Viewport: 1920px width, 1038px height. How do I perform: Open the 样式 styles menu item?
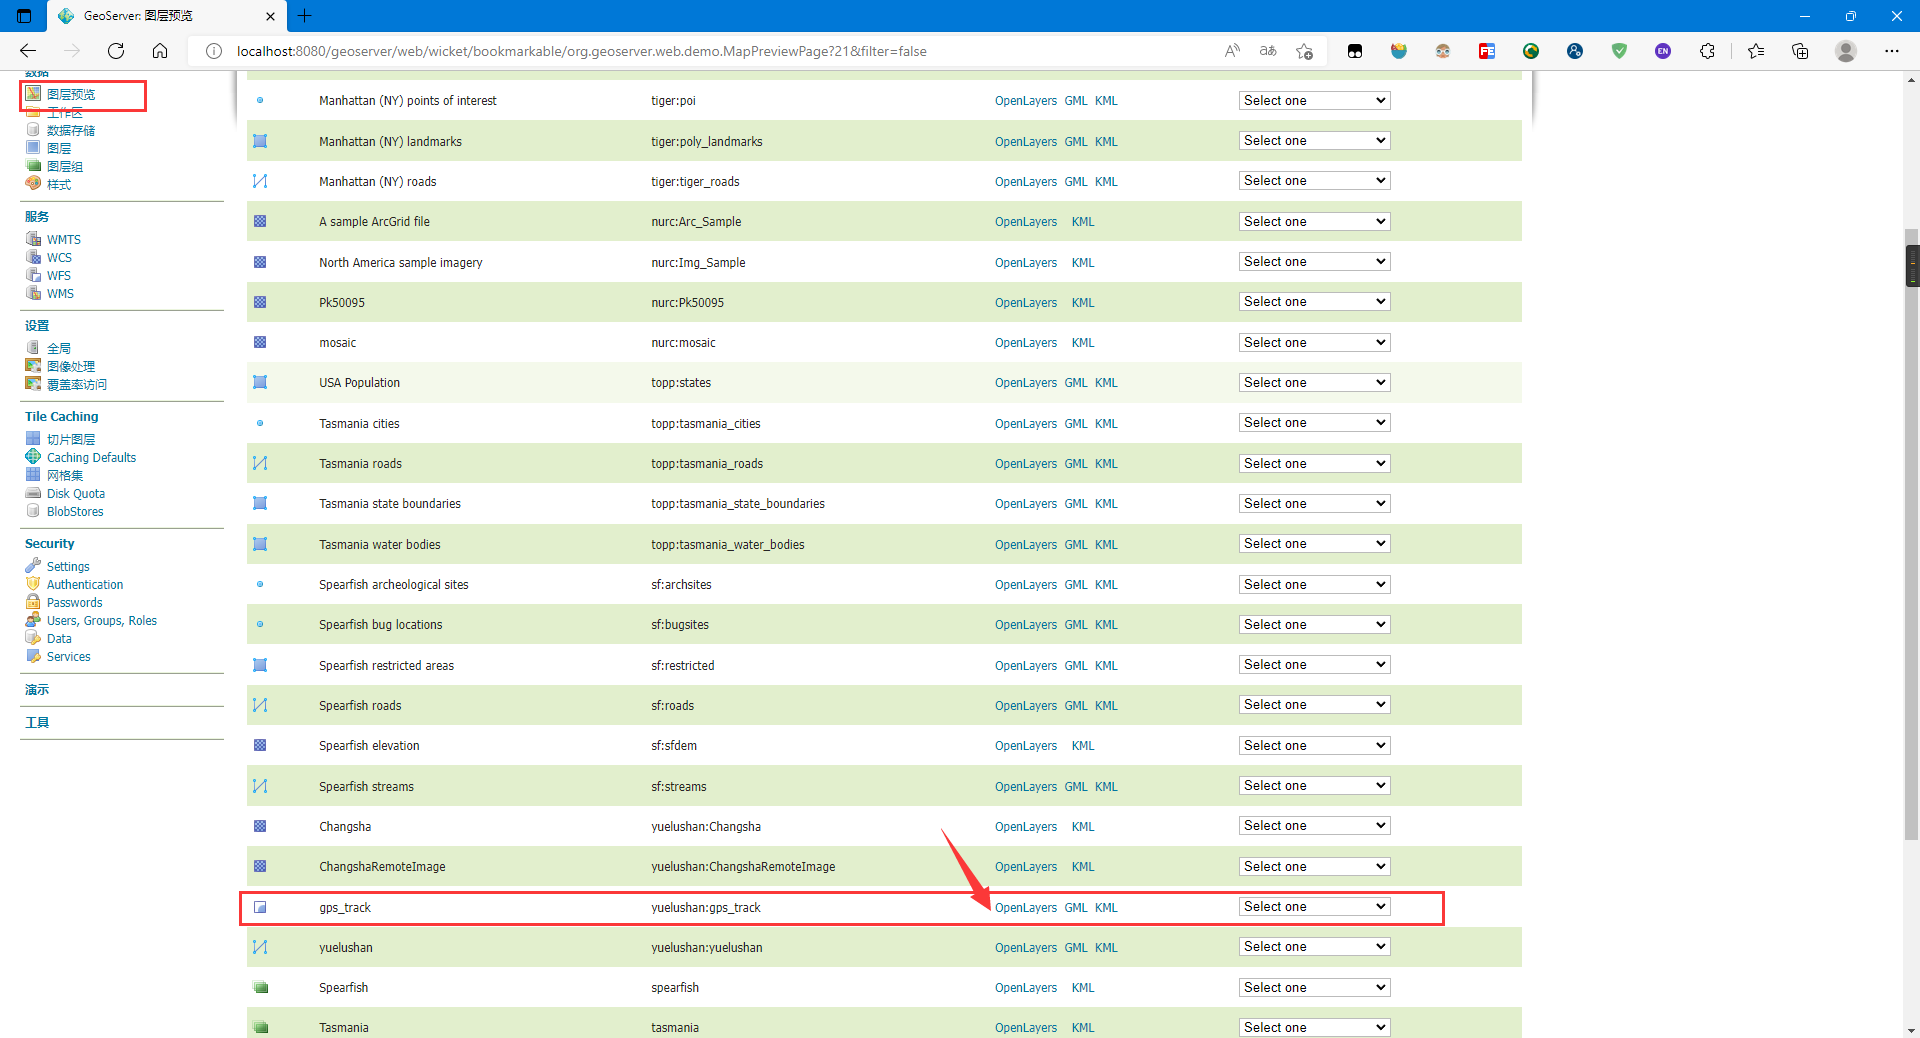(59, 185)
